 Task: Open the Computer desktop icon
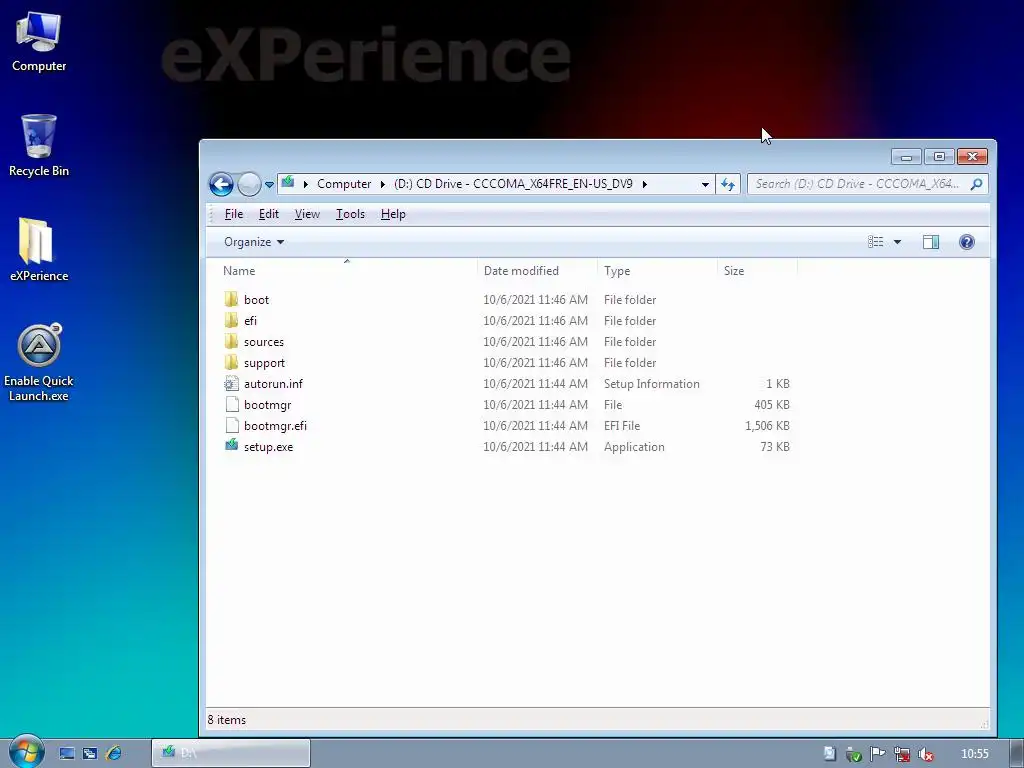click(39, 42)
